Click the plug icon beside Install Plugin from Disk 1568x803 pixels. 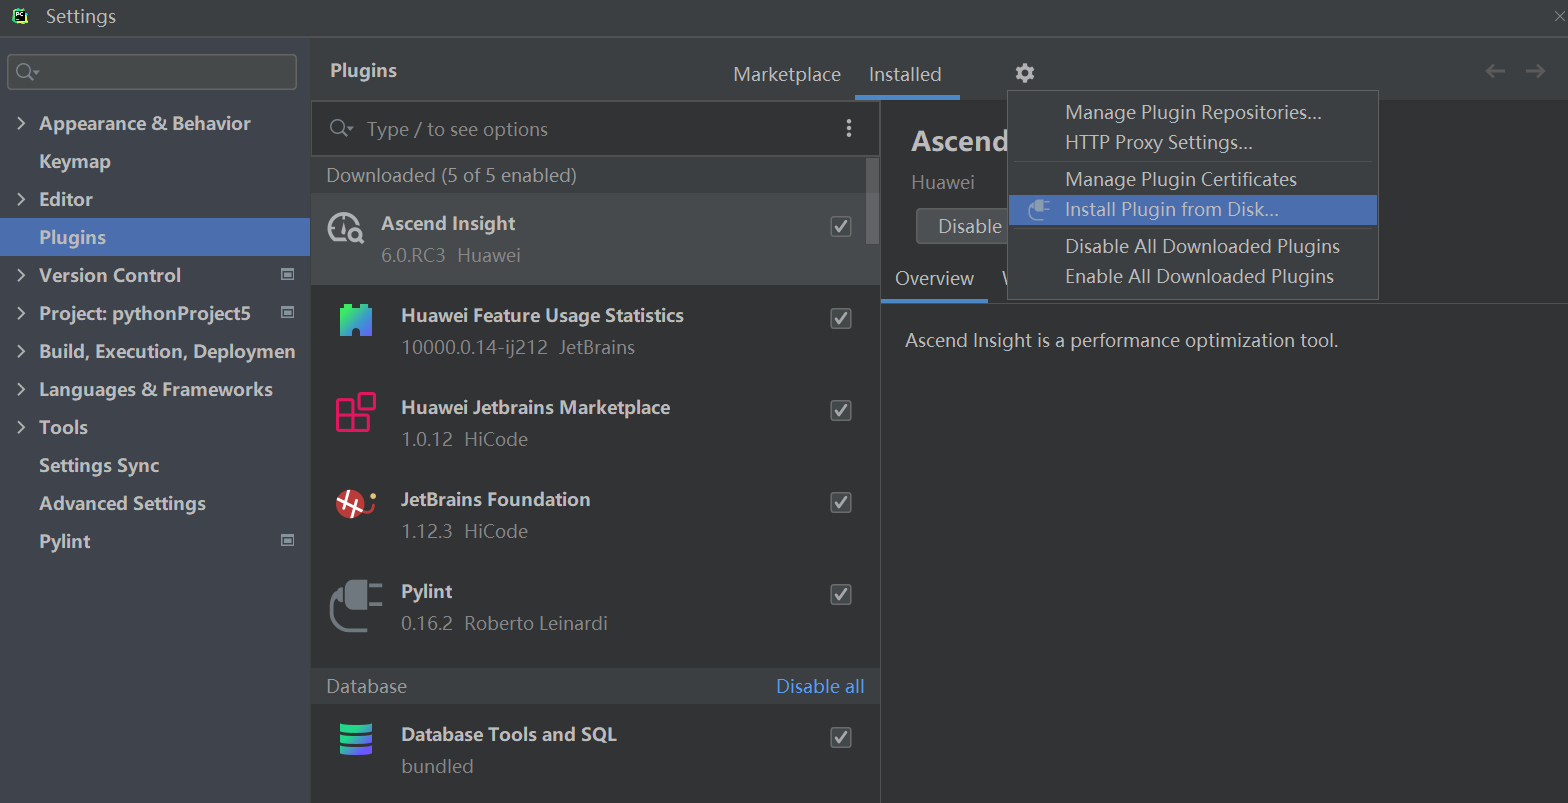[1039, 209]
